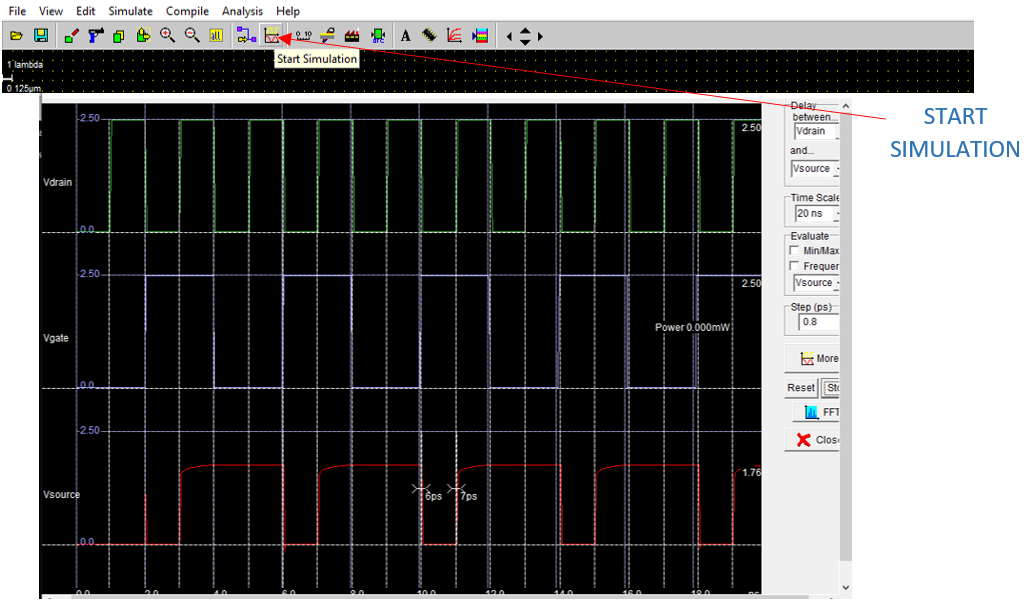Zoom out with the magnifier minus icon
1024x602 pixels.
click(x=191, y=36)
